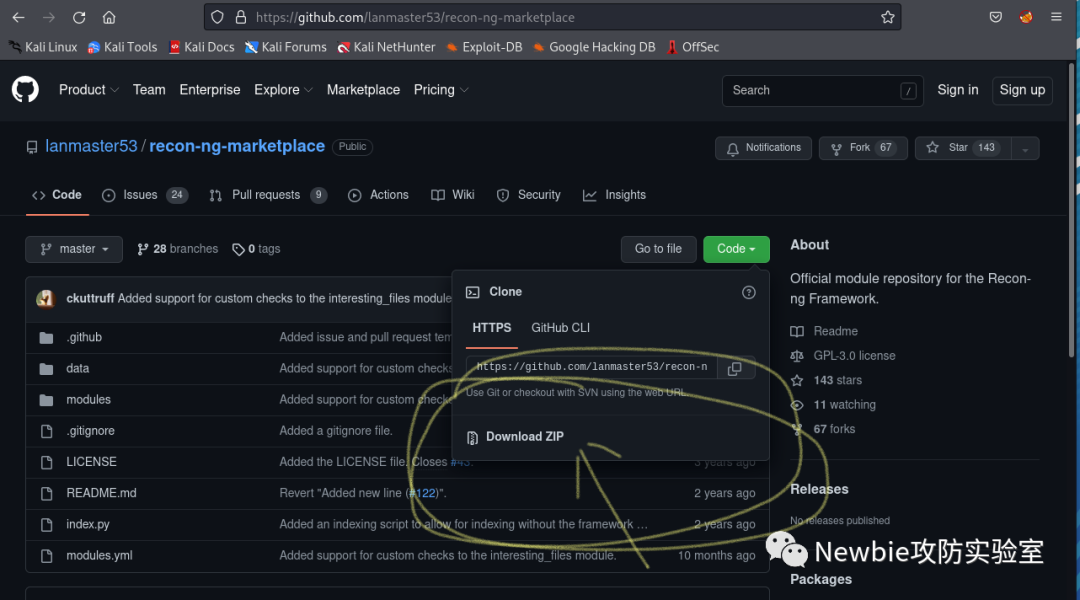The height and width of the screenshot is (600, 1080).
Task: Open the LICENSE file
Action: tap(91, 462)
